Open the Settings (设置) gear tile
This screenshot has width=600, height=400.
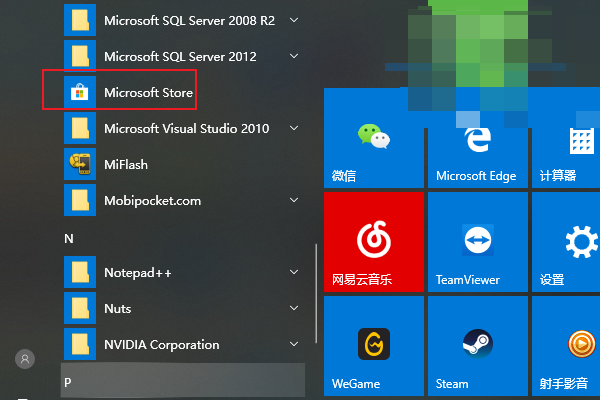pyautogui.click(x=566, y=242)
